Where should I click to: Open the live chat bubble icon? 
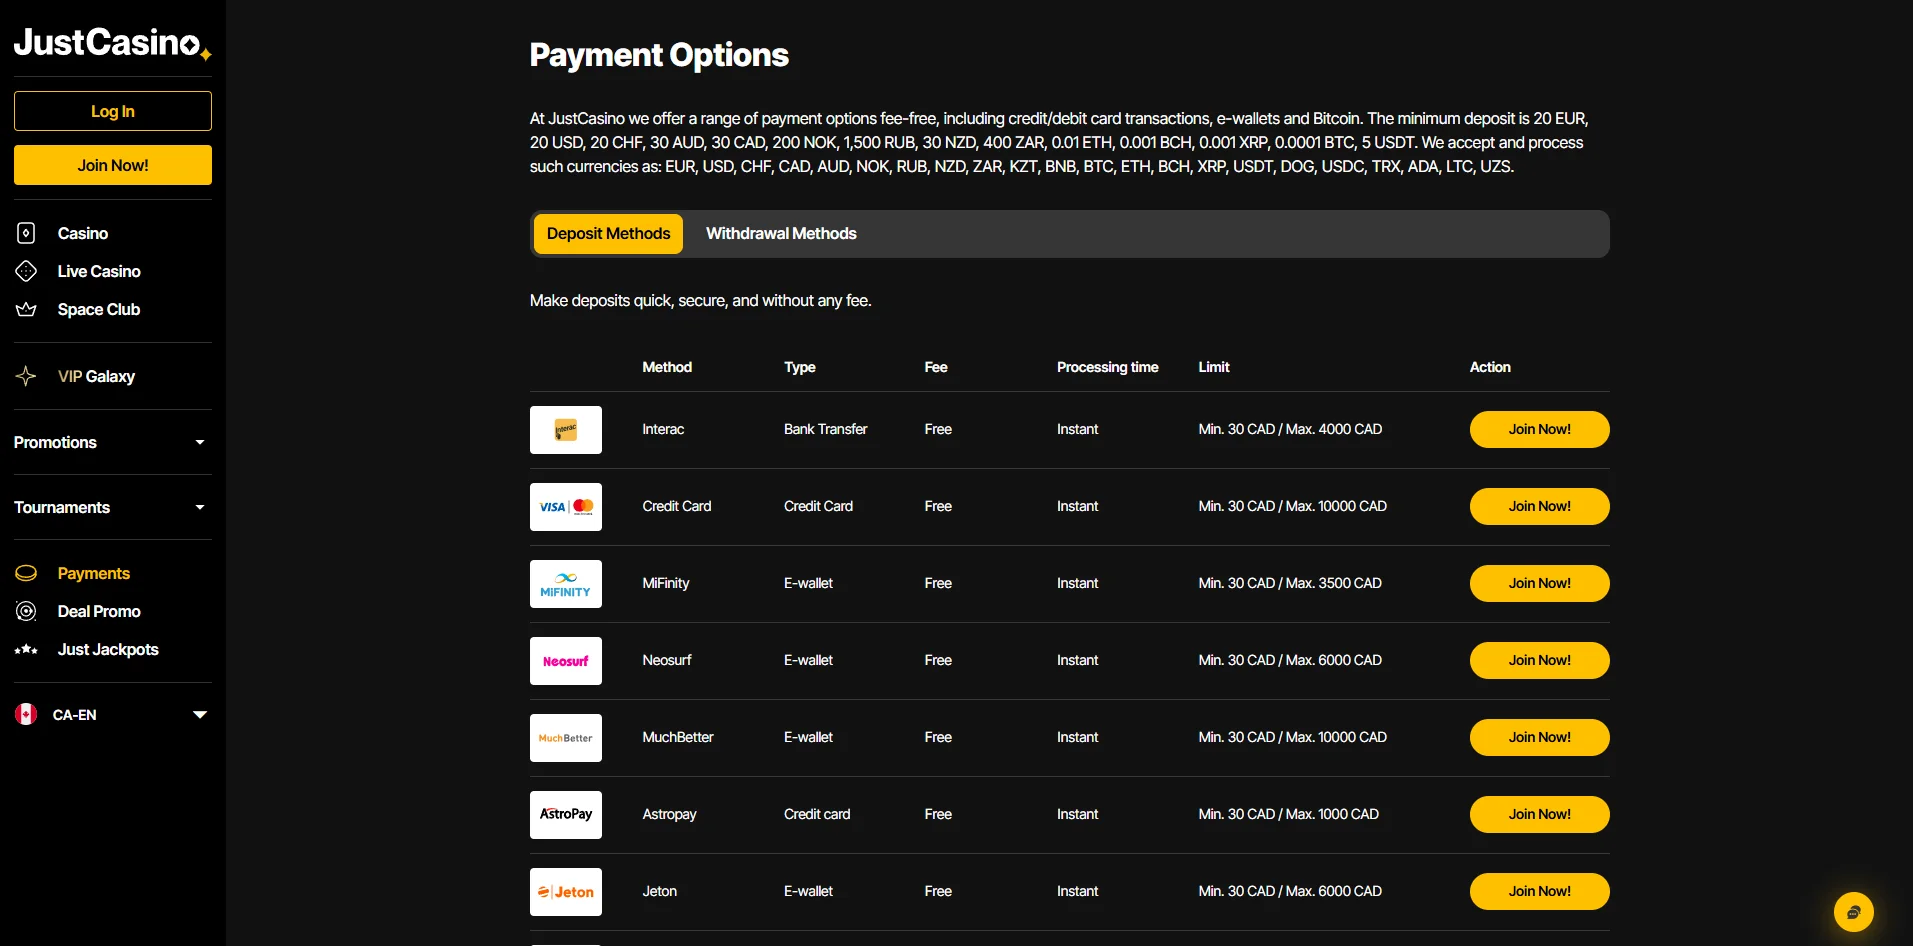tap(1853, 912)
